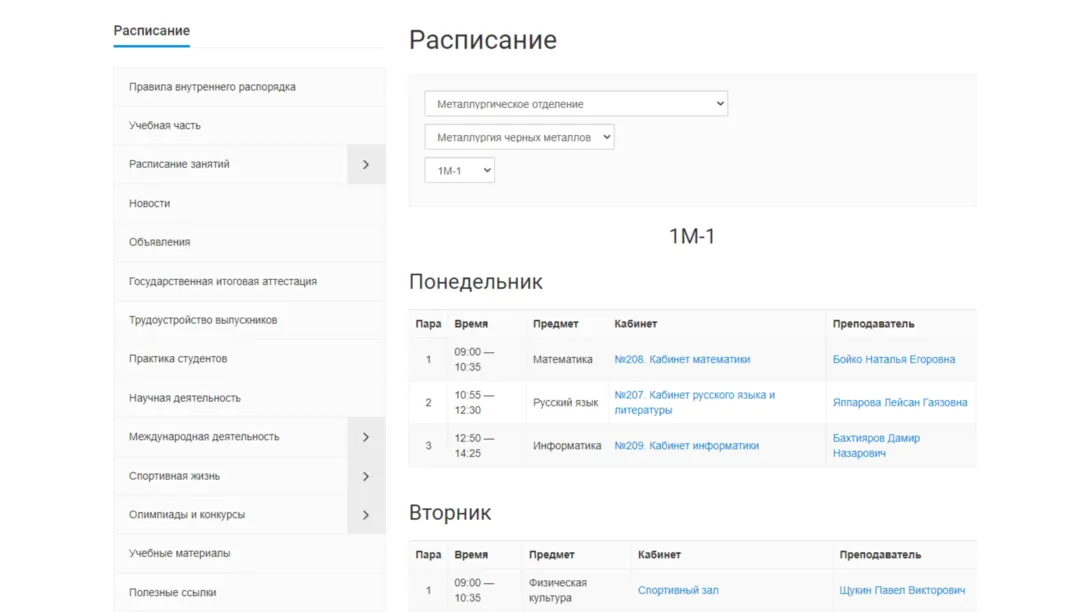Expand the Олимпиады и конкурсы chevron
The height and width of the screenshot is (612, 1090).
coord(366,515)
